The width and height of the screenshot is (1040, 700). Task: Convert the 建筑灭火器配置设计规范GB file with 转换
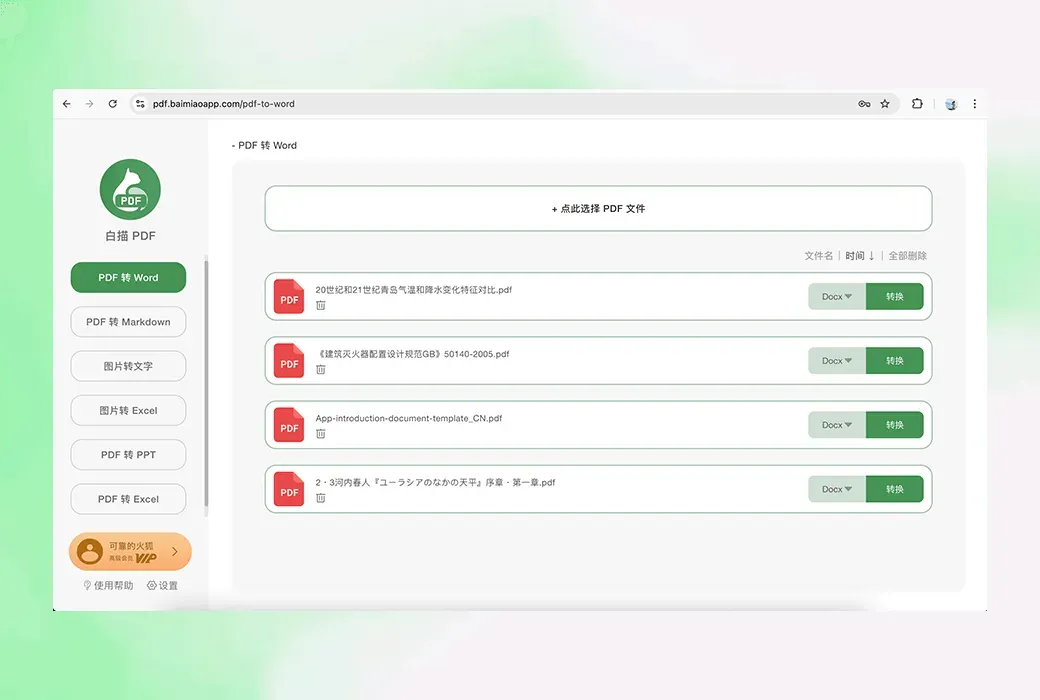[x=895, y=361]
